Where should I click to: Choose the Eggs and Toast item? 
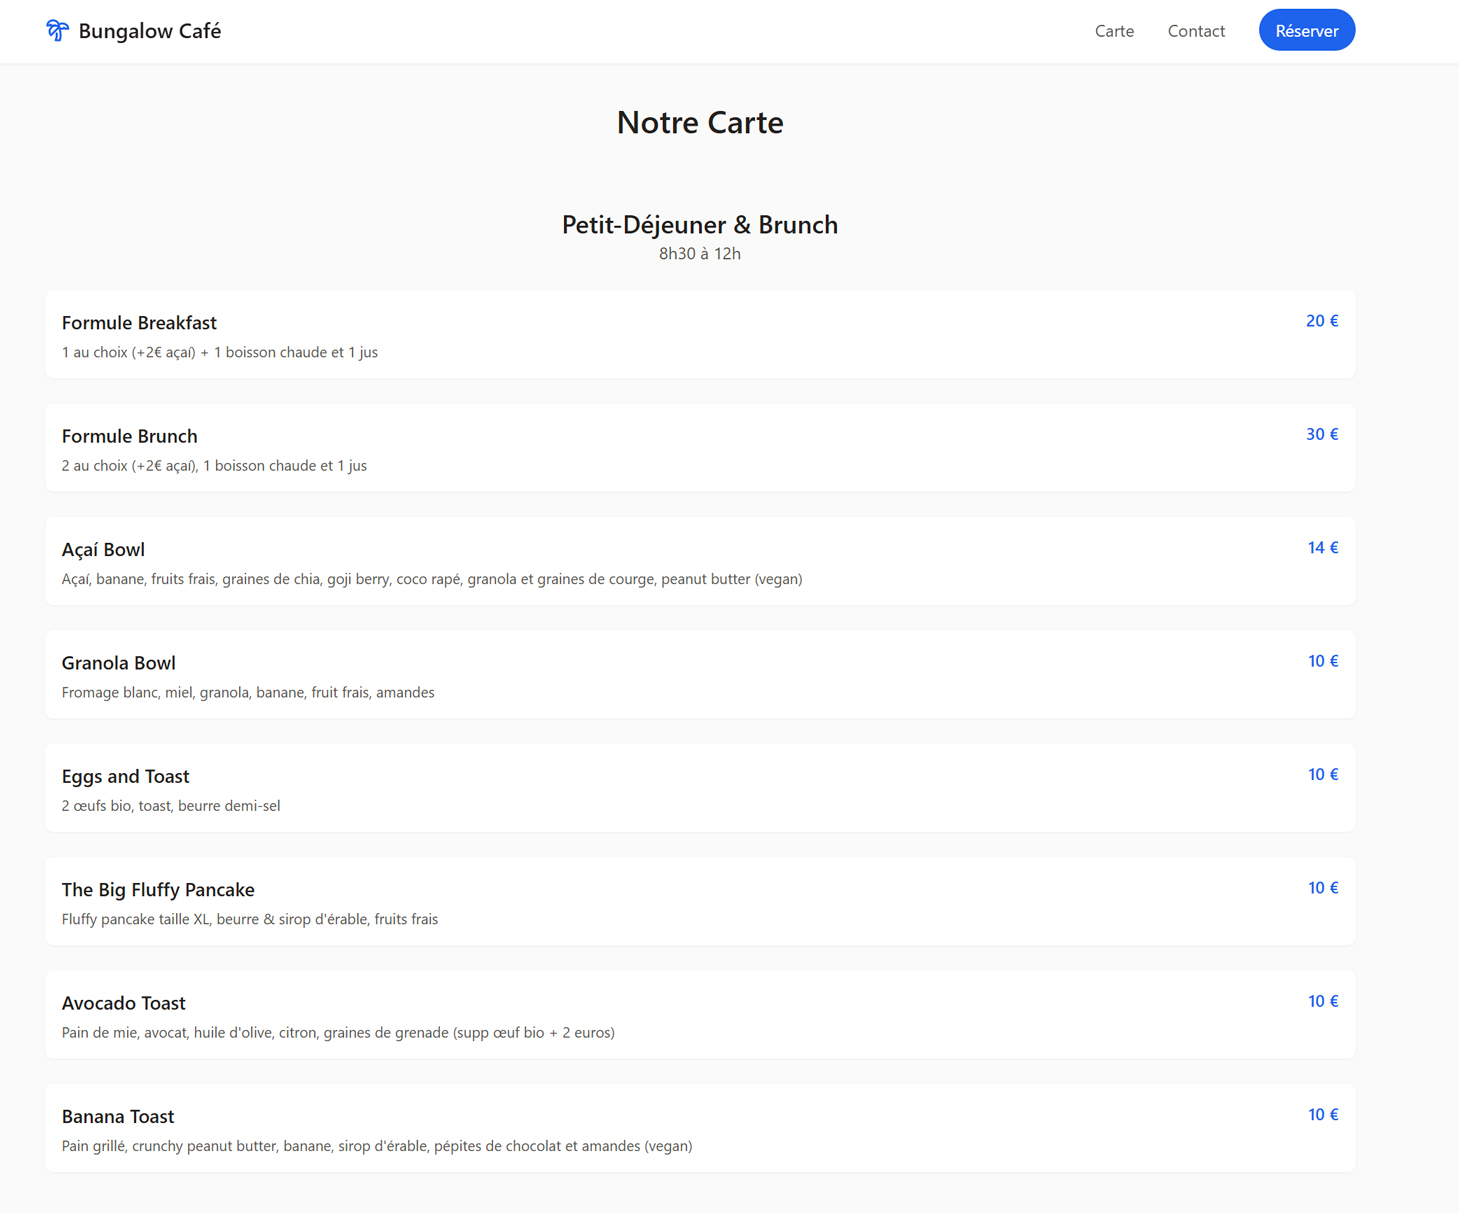pos(125,776)
